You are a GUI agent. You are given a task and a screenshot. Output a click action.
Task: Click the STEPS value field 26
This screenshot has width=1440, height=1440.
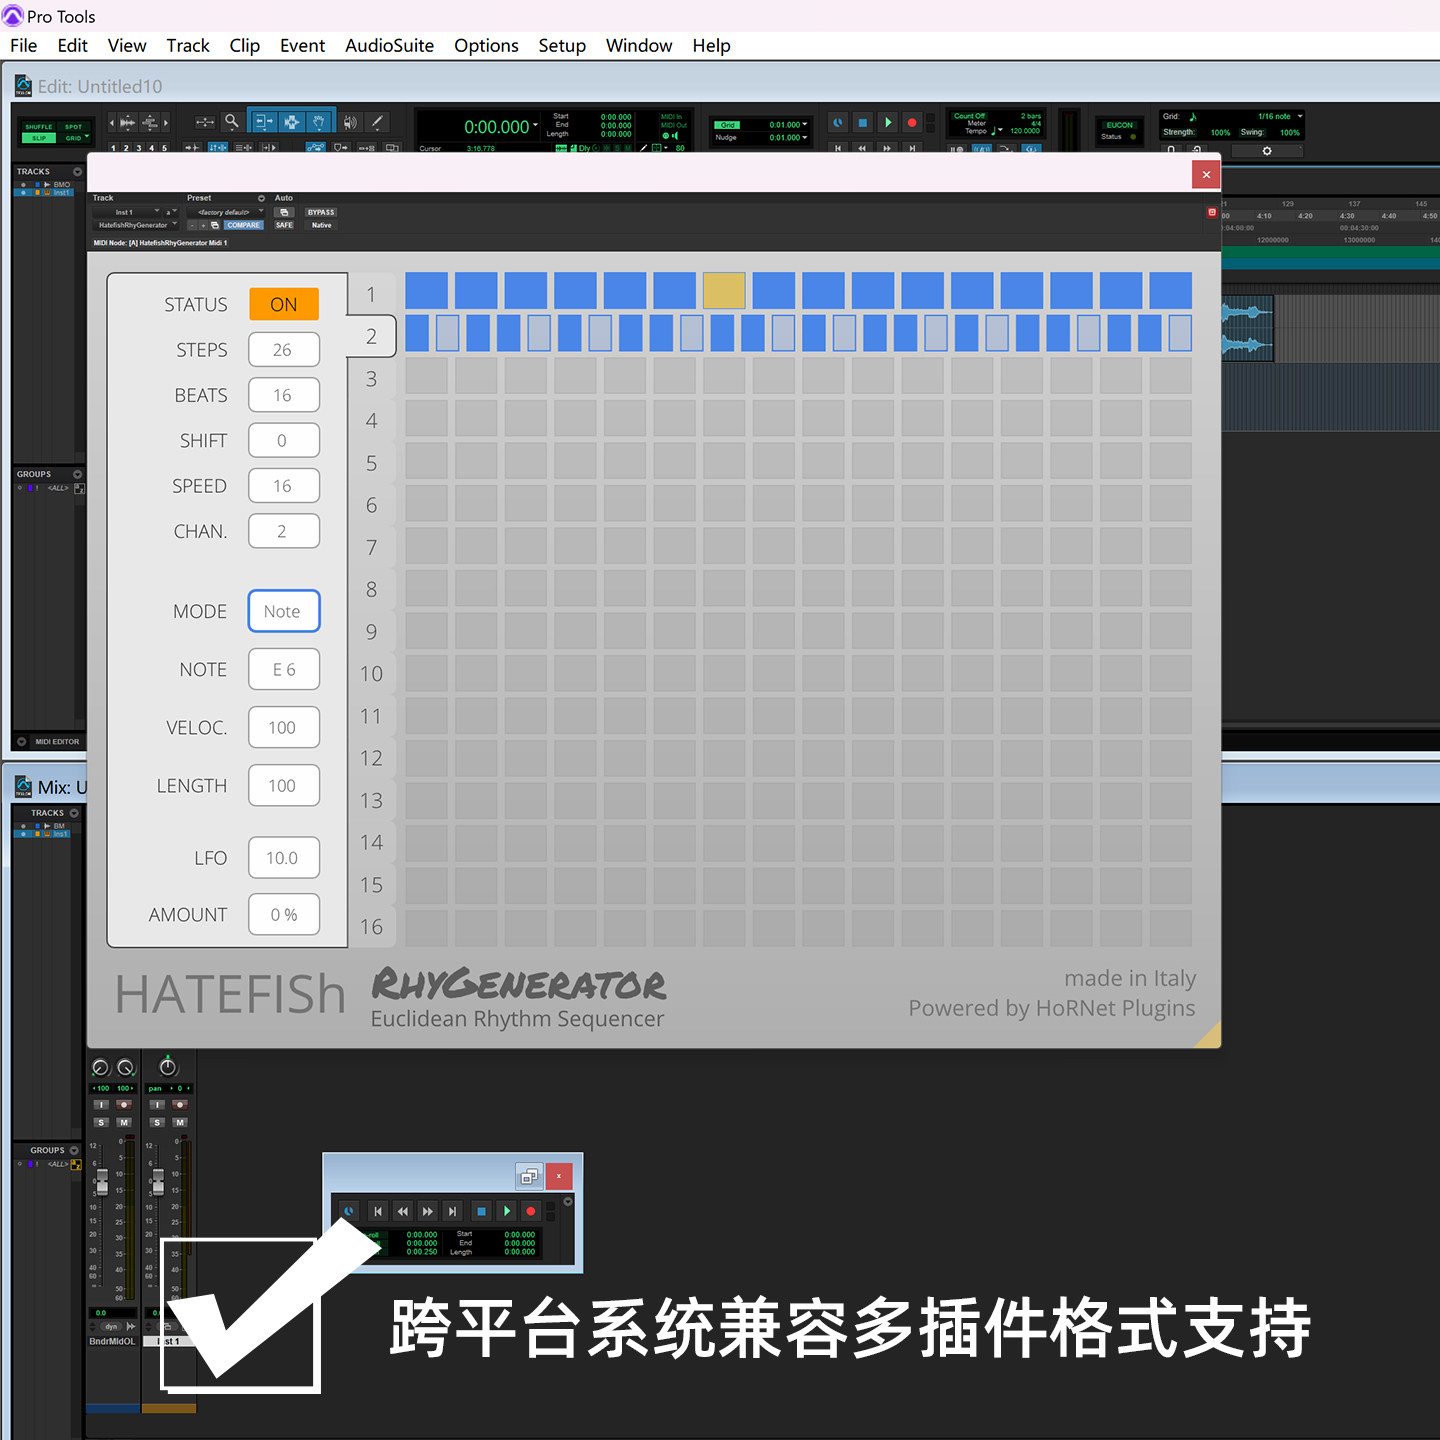point(284,350)
